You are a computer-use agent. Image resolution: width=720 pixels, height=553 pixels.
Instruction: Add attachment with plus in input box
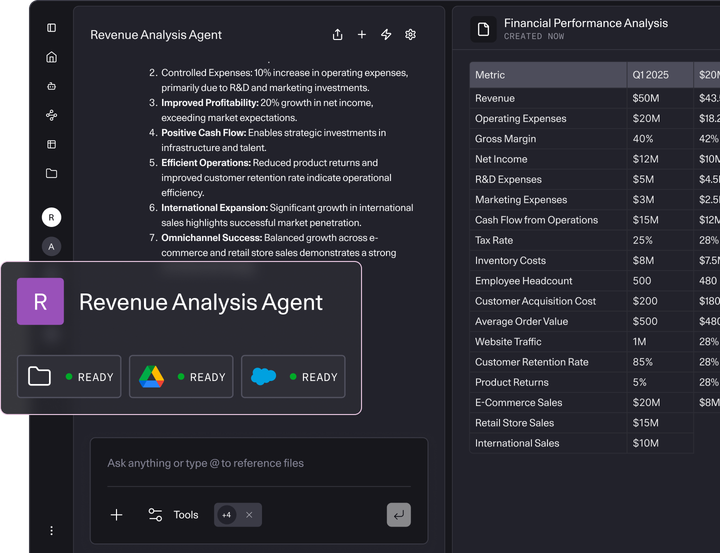(x=117, y=514)
